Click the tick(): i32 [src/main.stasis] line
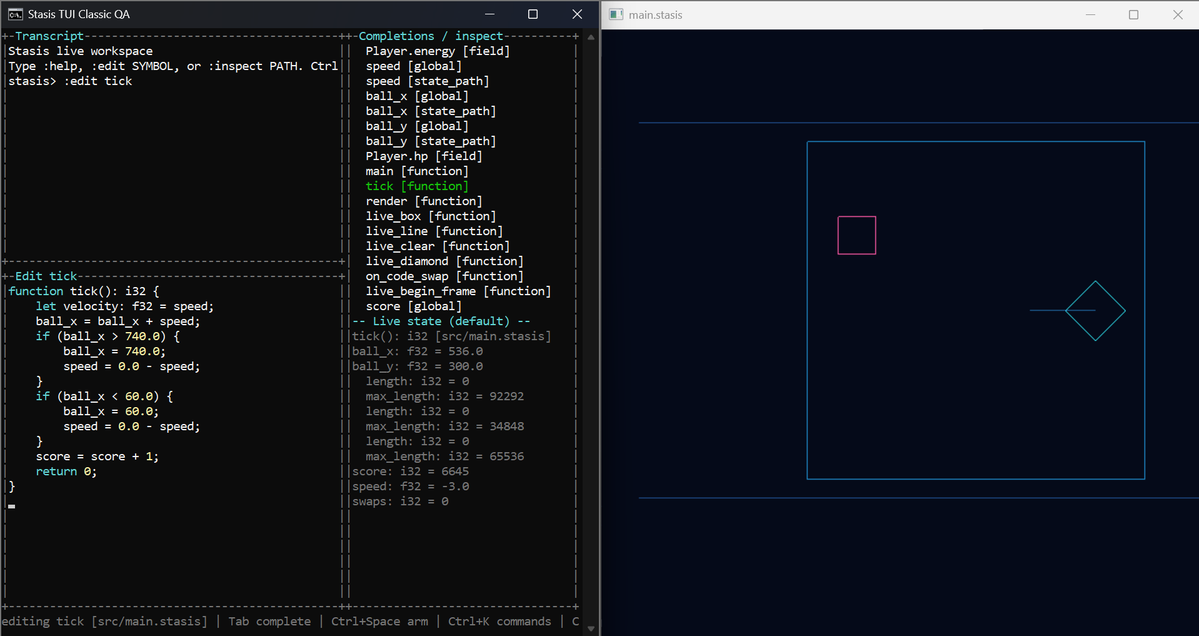The height and width of the screenshot is (636, 1199). click(451, 336)
